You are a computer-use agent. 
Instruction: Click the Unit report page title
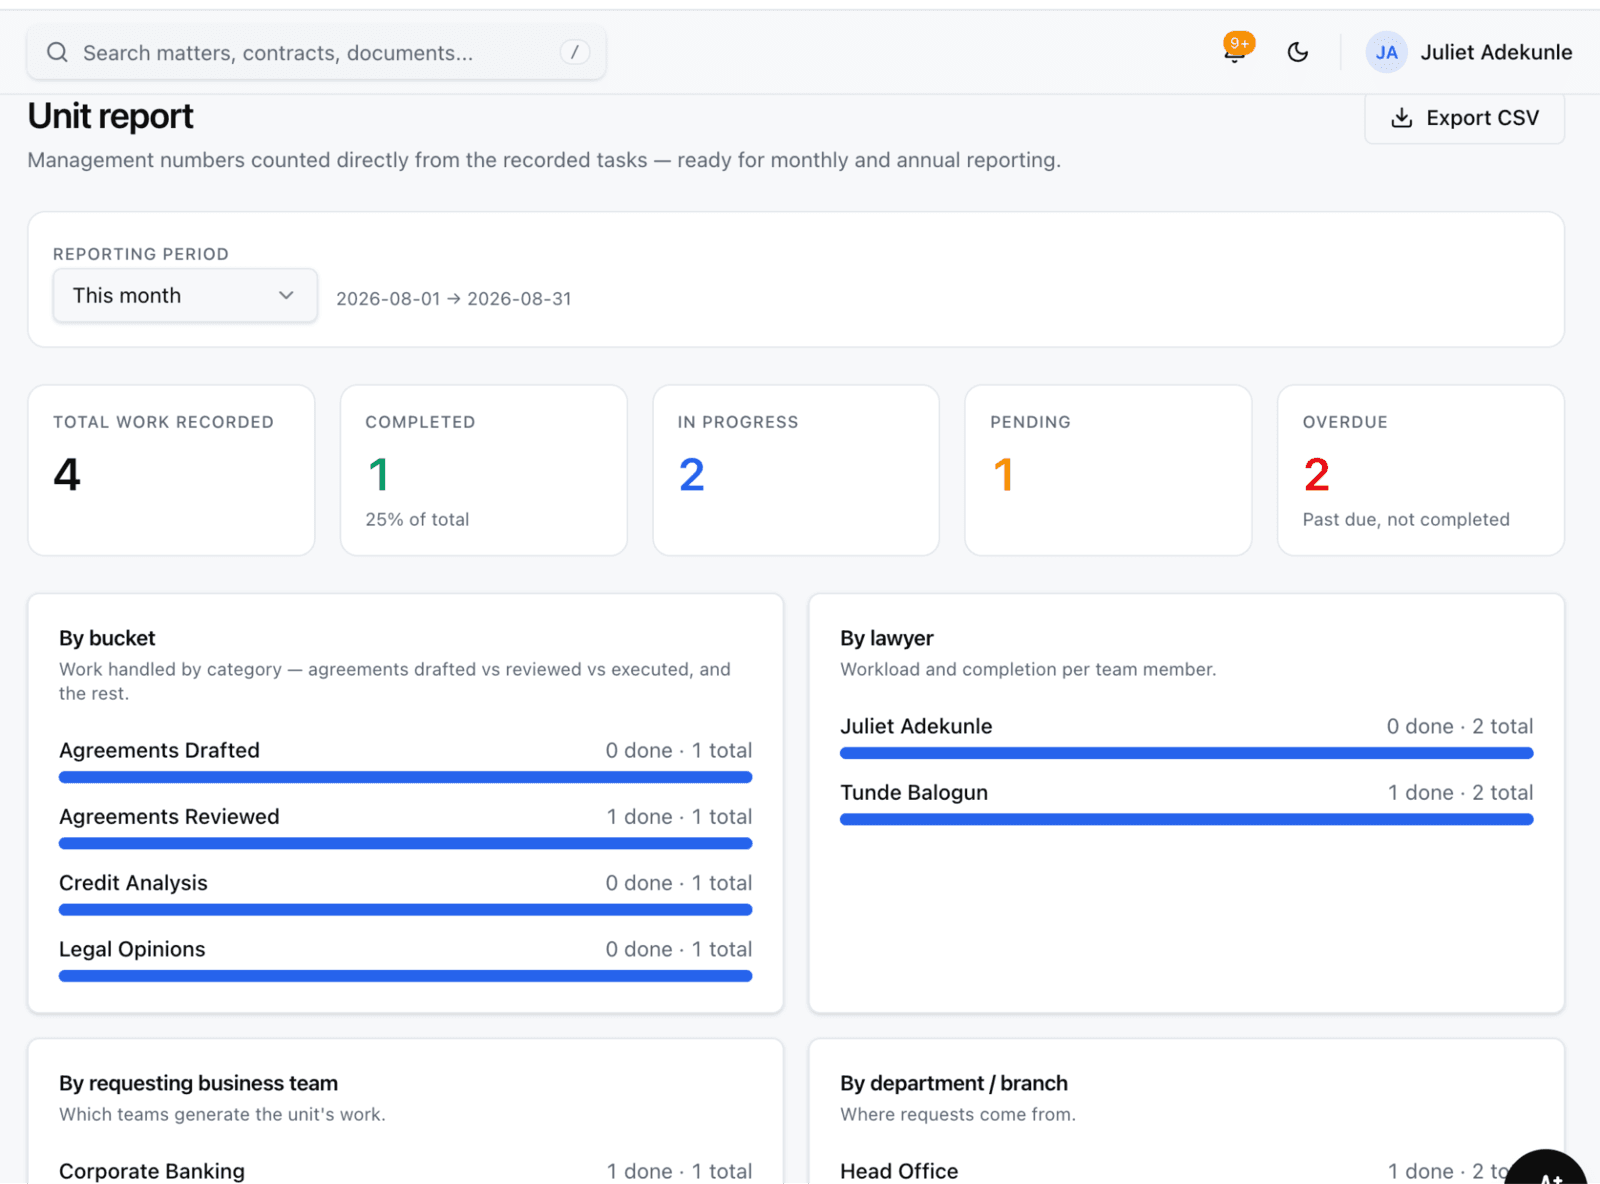[x=110, y=116]
